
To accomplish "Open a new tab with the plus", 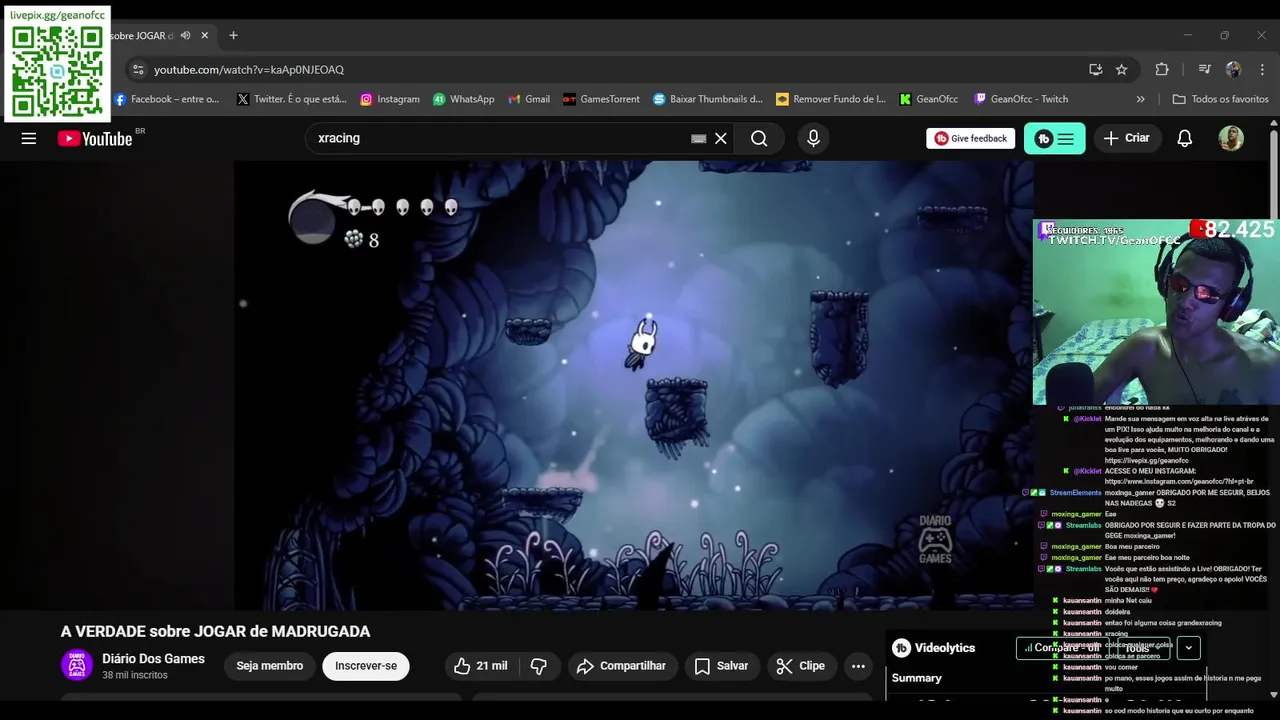I will [233, 35].
